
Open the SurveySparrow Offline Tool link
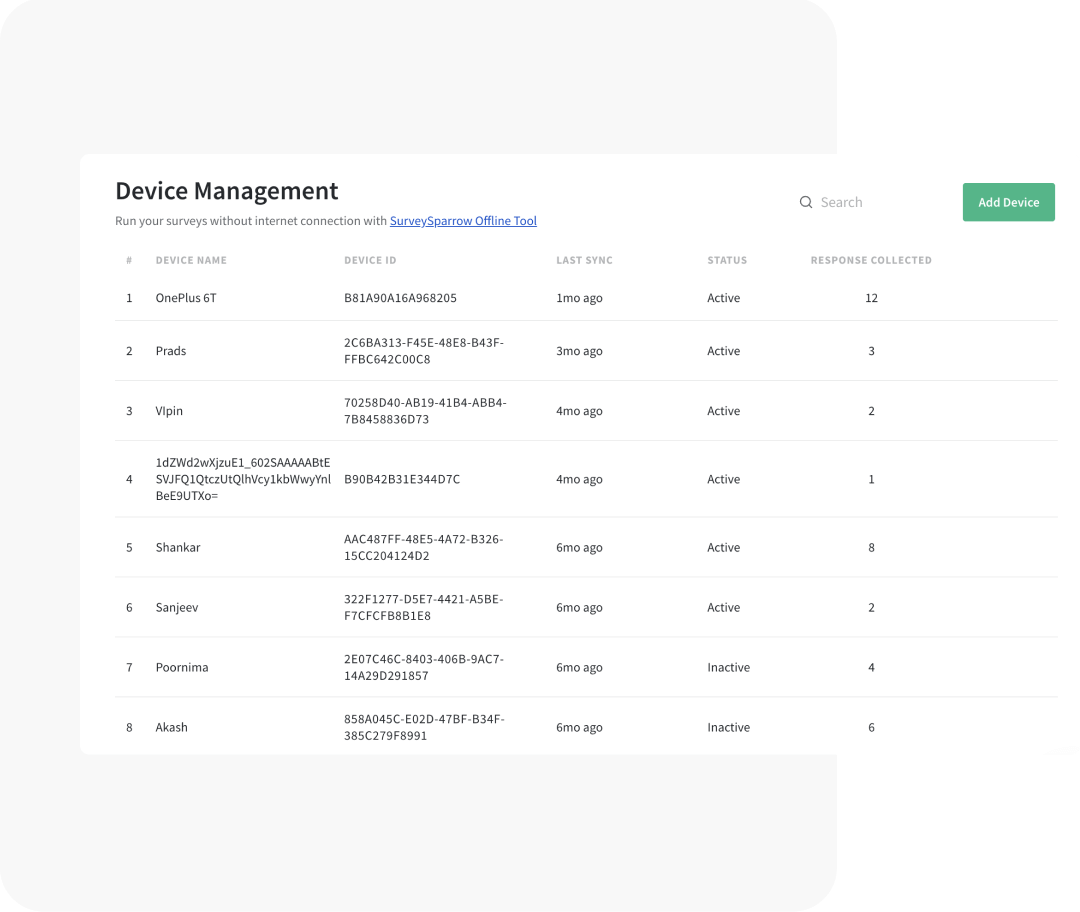(463, 221)
